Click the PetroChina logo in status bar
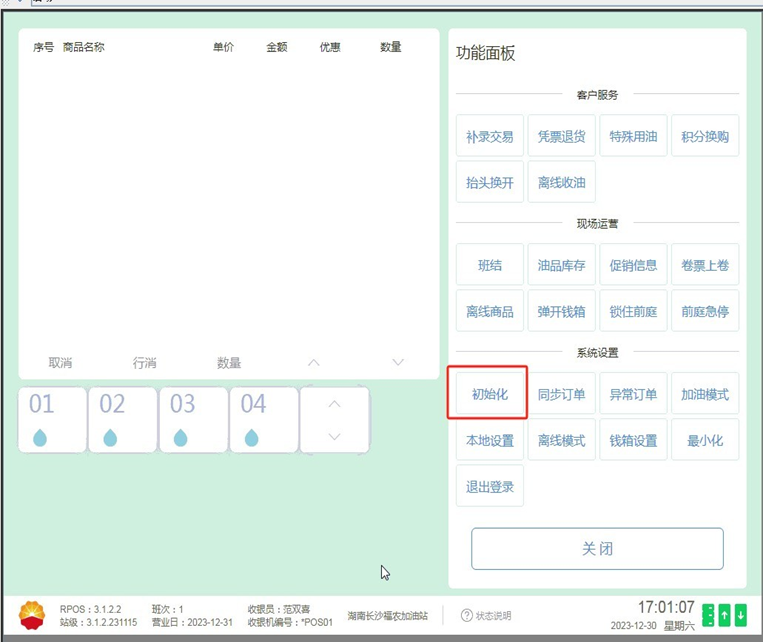This screenshot has width=763, height=642. [32, 615]
